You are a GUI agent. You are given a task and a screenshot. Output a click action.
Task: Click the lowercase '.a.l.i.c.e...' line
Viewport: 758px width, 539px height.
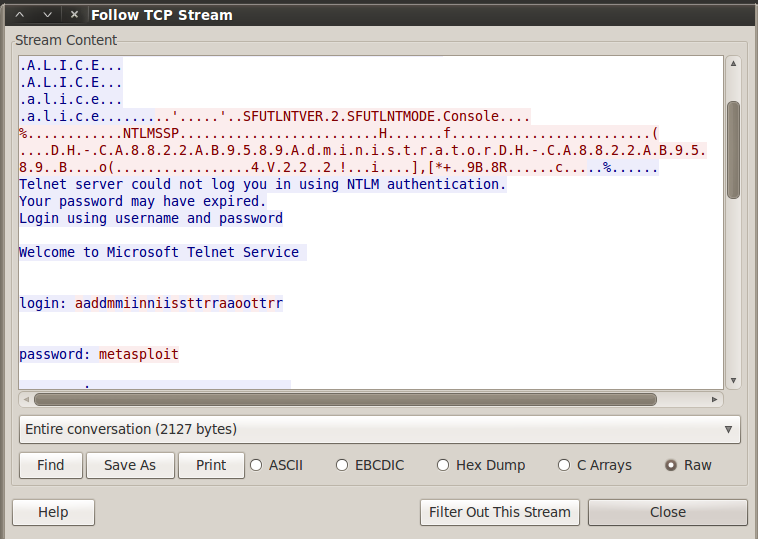point(71,99)
